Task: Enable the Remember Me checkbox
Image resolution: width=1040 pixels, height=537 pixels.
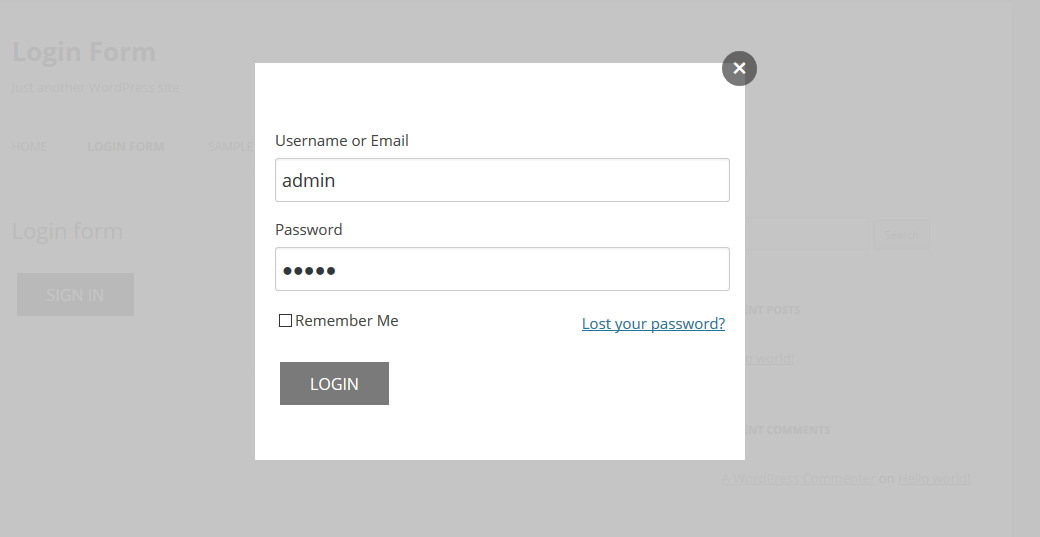Action: click(285, 321)
